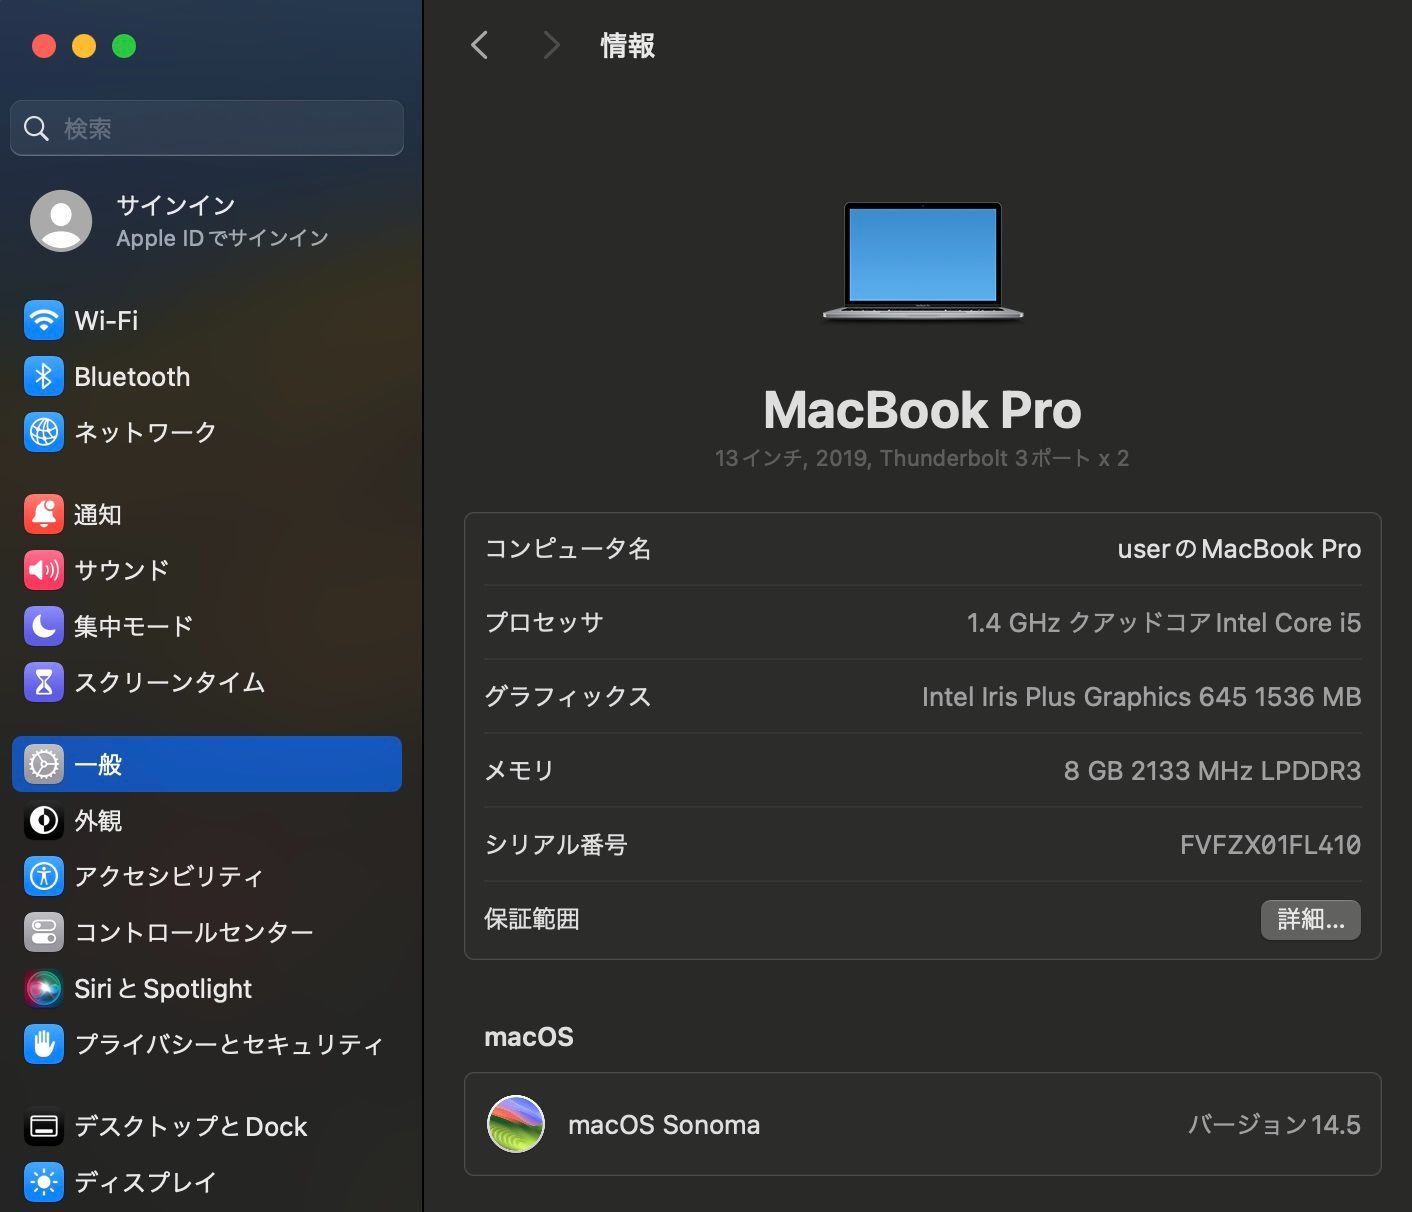Select the 一般 label in sidebar

pyautogui.click(x=98, y=764)
